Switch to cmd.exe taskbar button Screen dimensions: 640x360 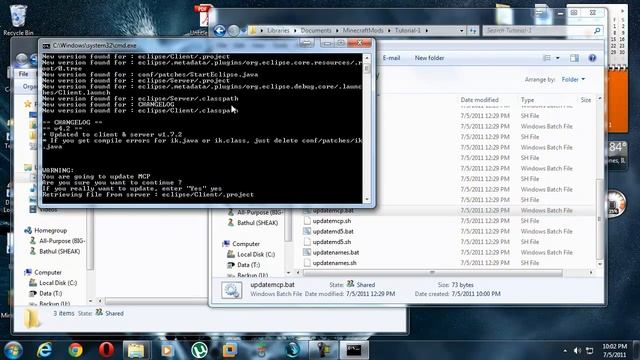[354, 350]
